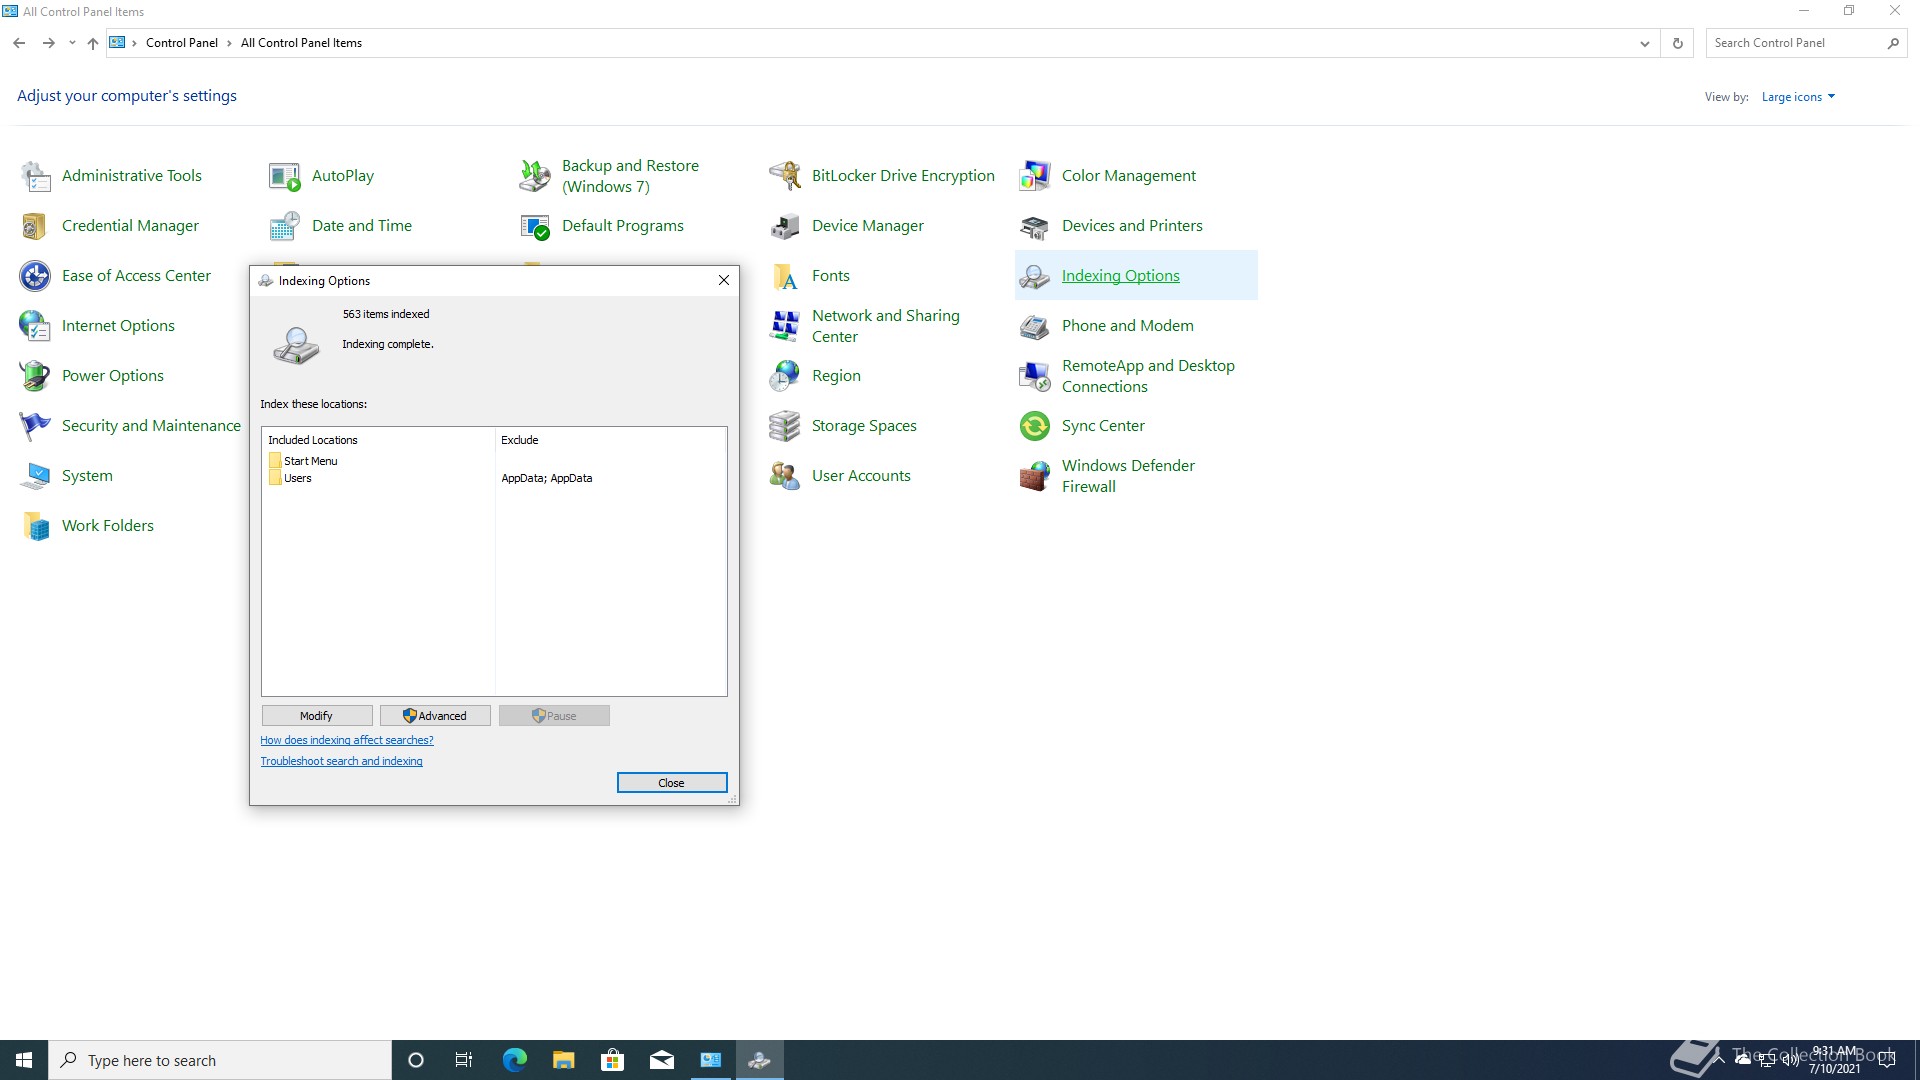
Task: Expand breadcrumb arrow before Control Panel
Action: click(x=134, y=43)
